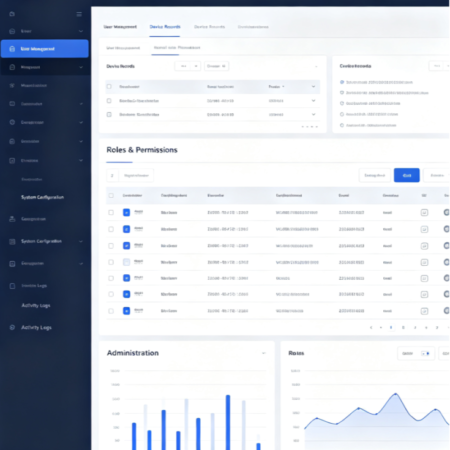
Task: Tick the checkbox of the last Roles row
Action: (x=111, y=311)
